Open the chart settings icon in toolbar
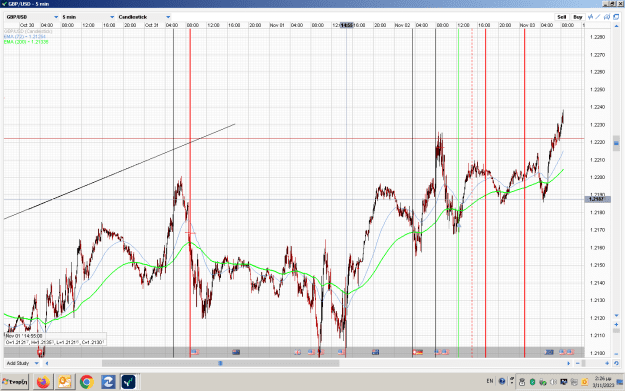 (x=607, y=17)
